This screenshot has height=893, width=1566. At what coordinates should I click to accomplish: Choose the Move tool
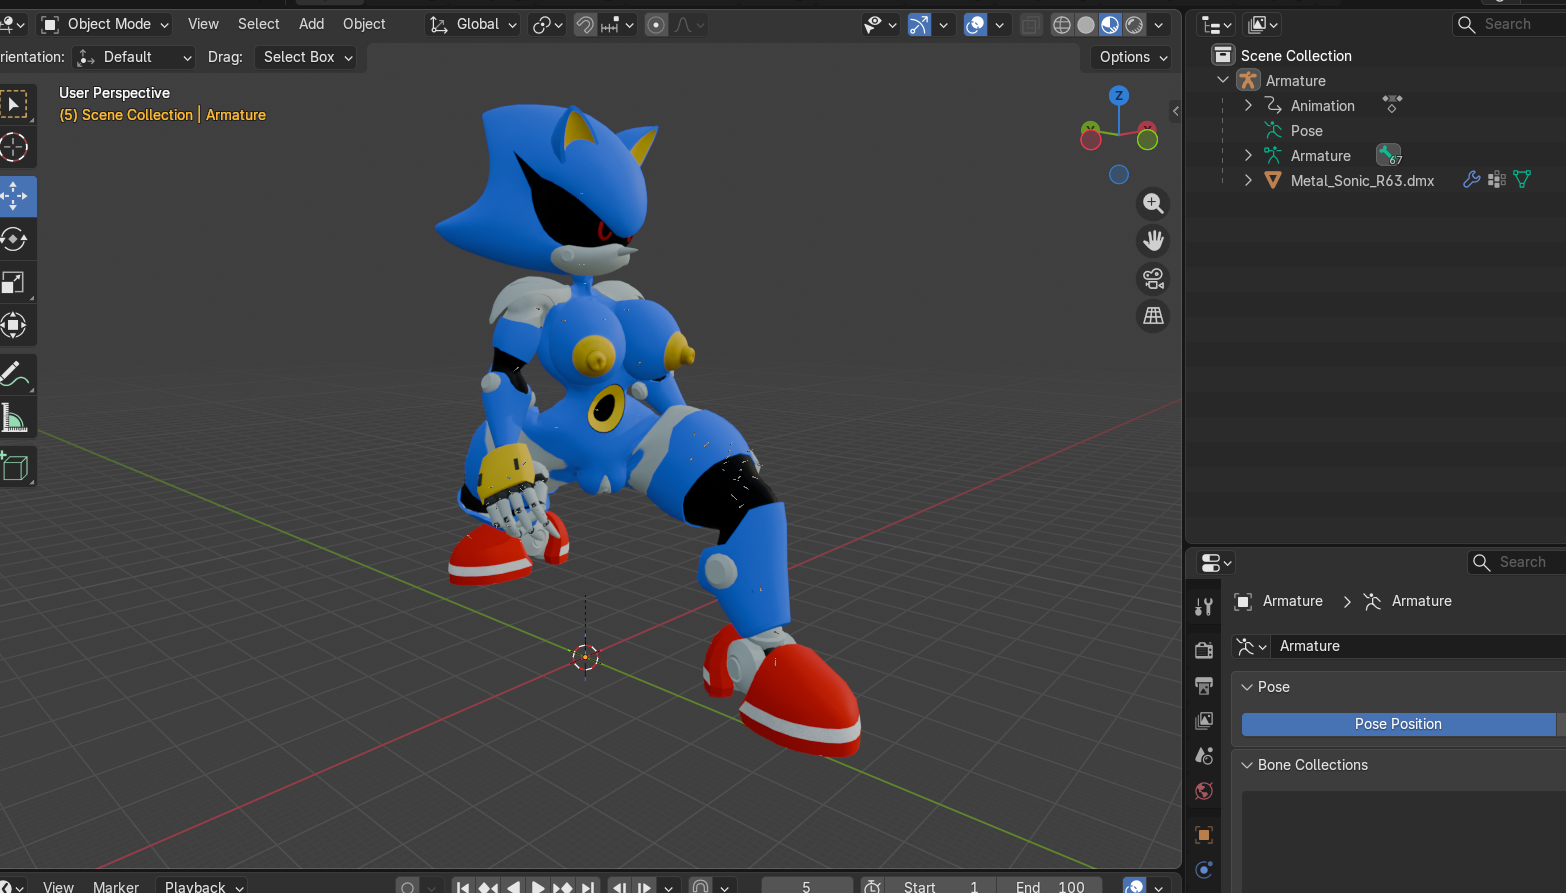click(x=14, y=197)
